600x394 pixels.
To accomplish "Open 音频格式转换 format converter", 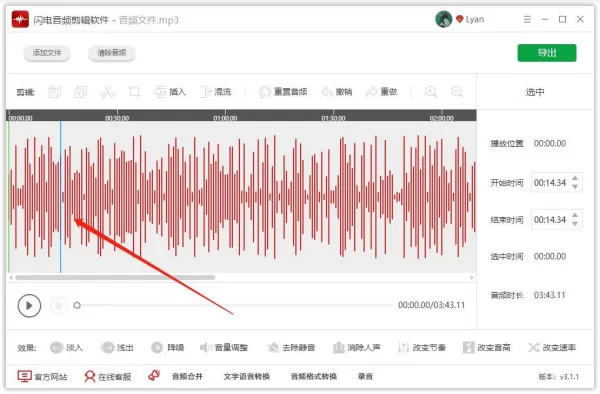I will (314, 376).
